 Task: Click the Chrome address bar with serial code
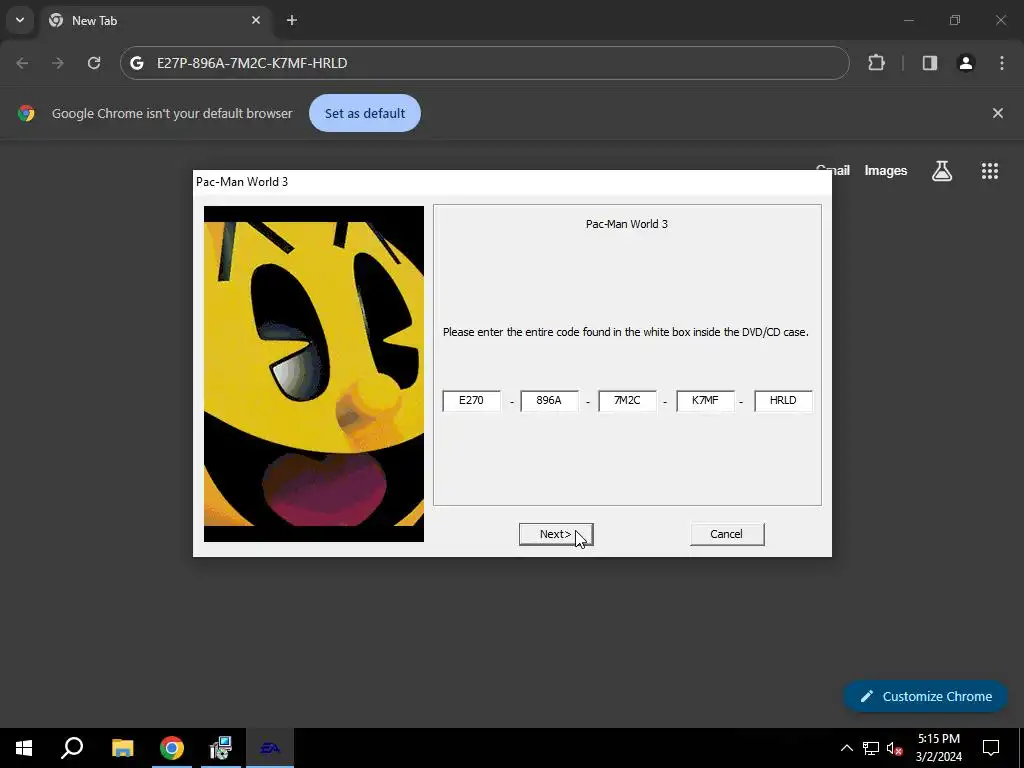(x=485, y=63)
